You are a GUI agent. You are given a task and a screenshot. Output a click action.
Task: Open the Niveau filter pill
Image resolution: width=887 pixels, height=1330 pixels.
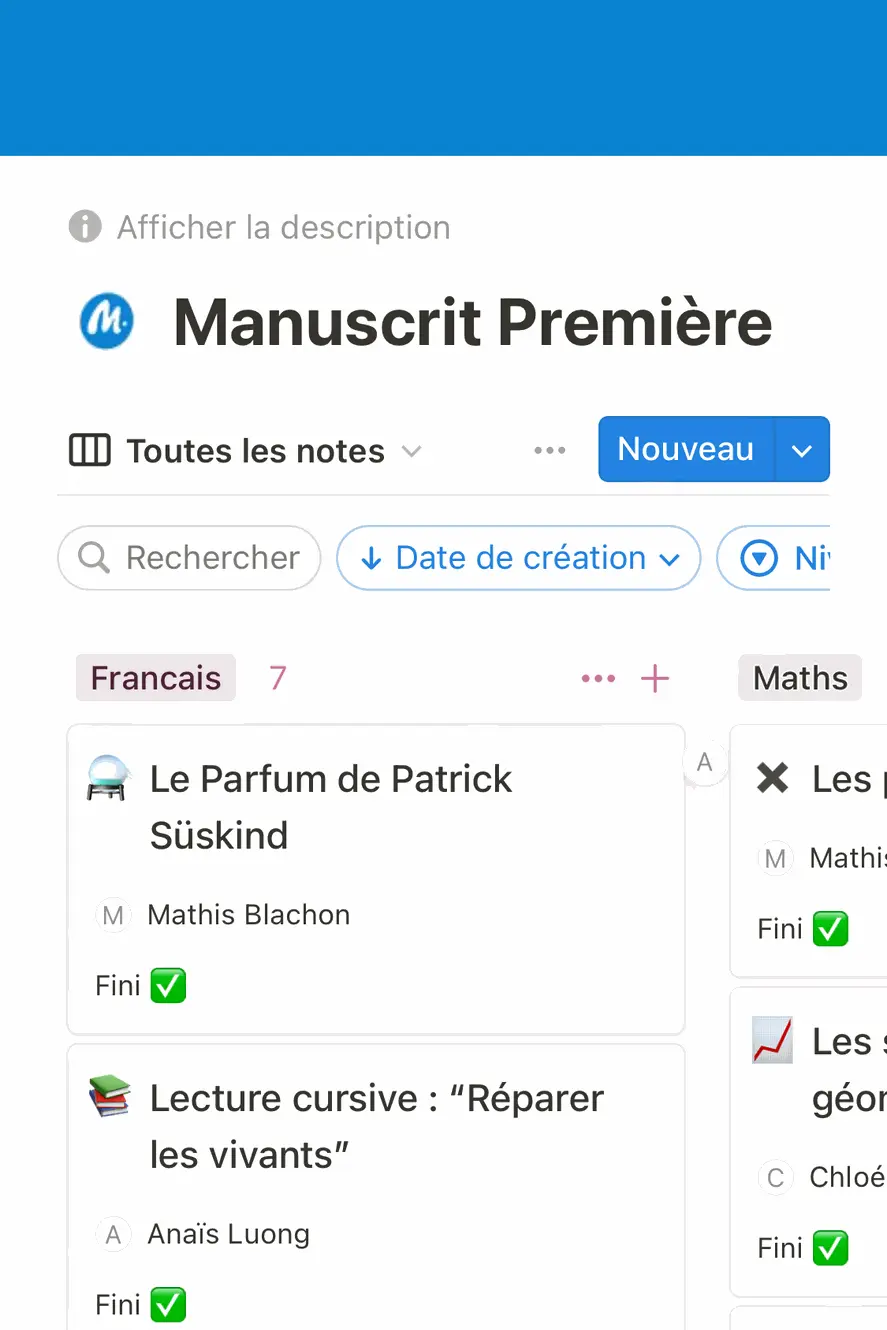coord(774,558)
